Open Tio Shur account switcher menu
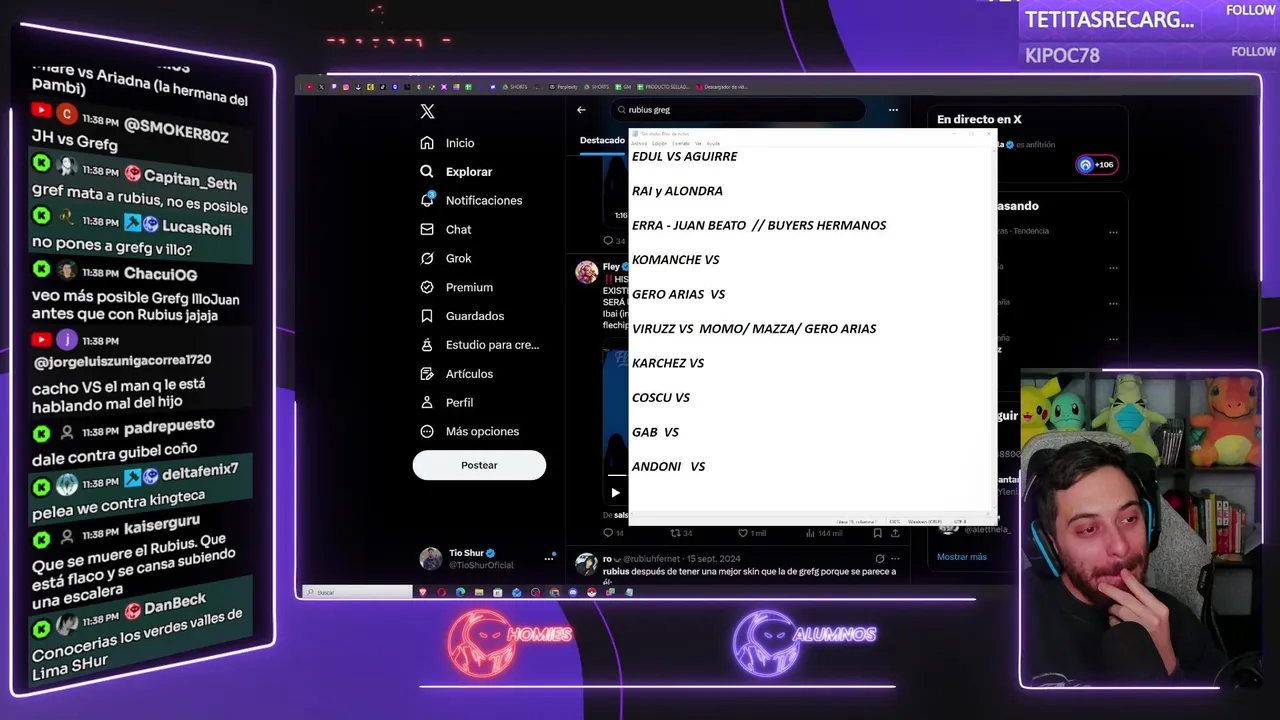Screen dimensions: 1280x720 point(549,558)
